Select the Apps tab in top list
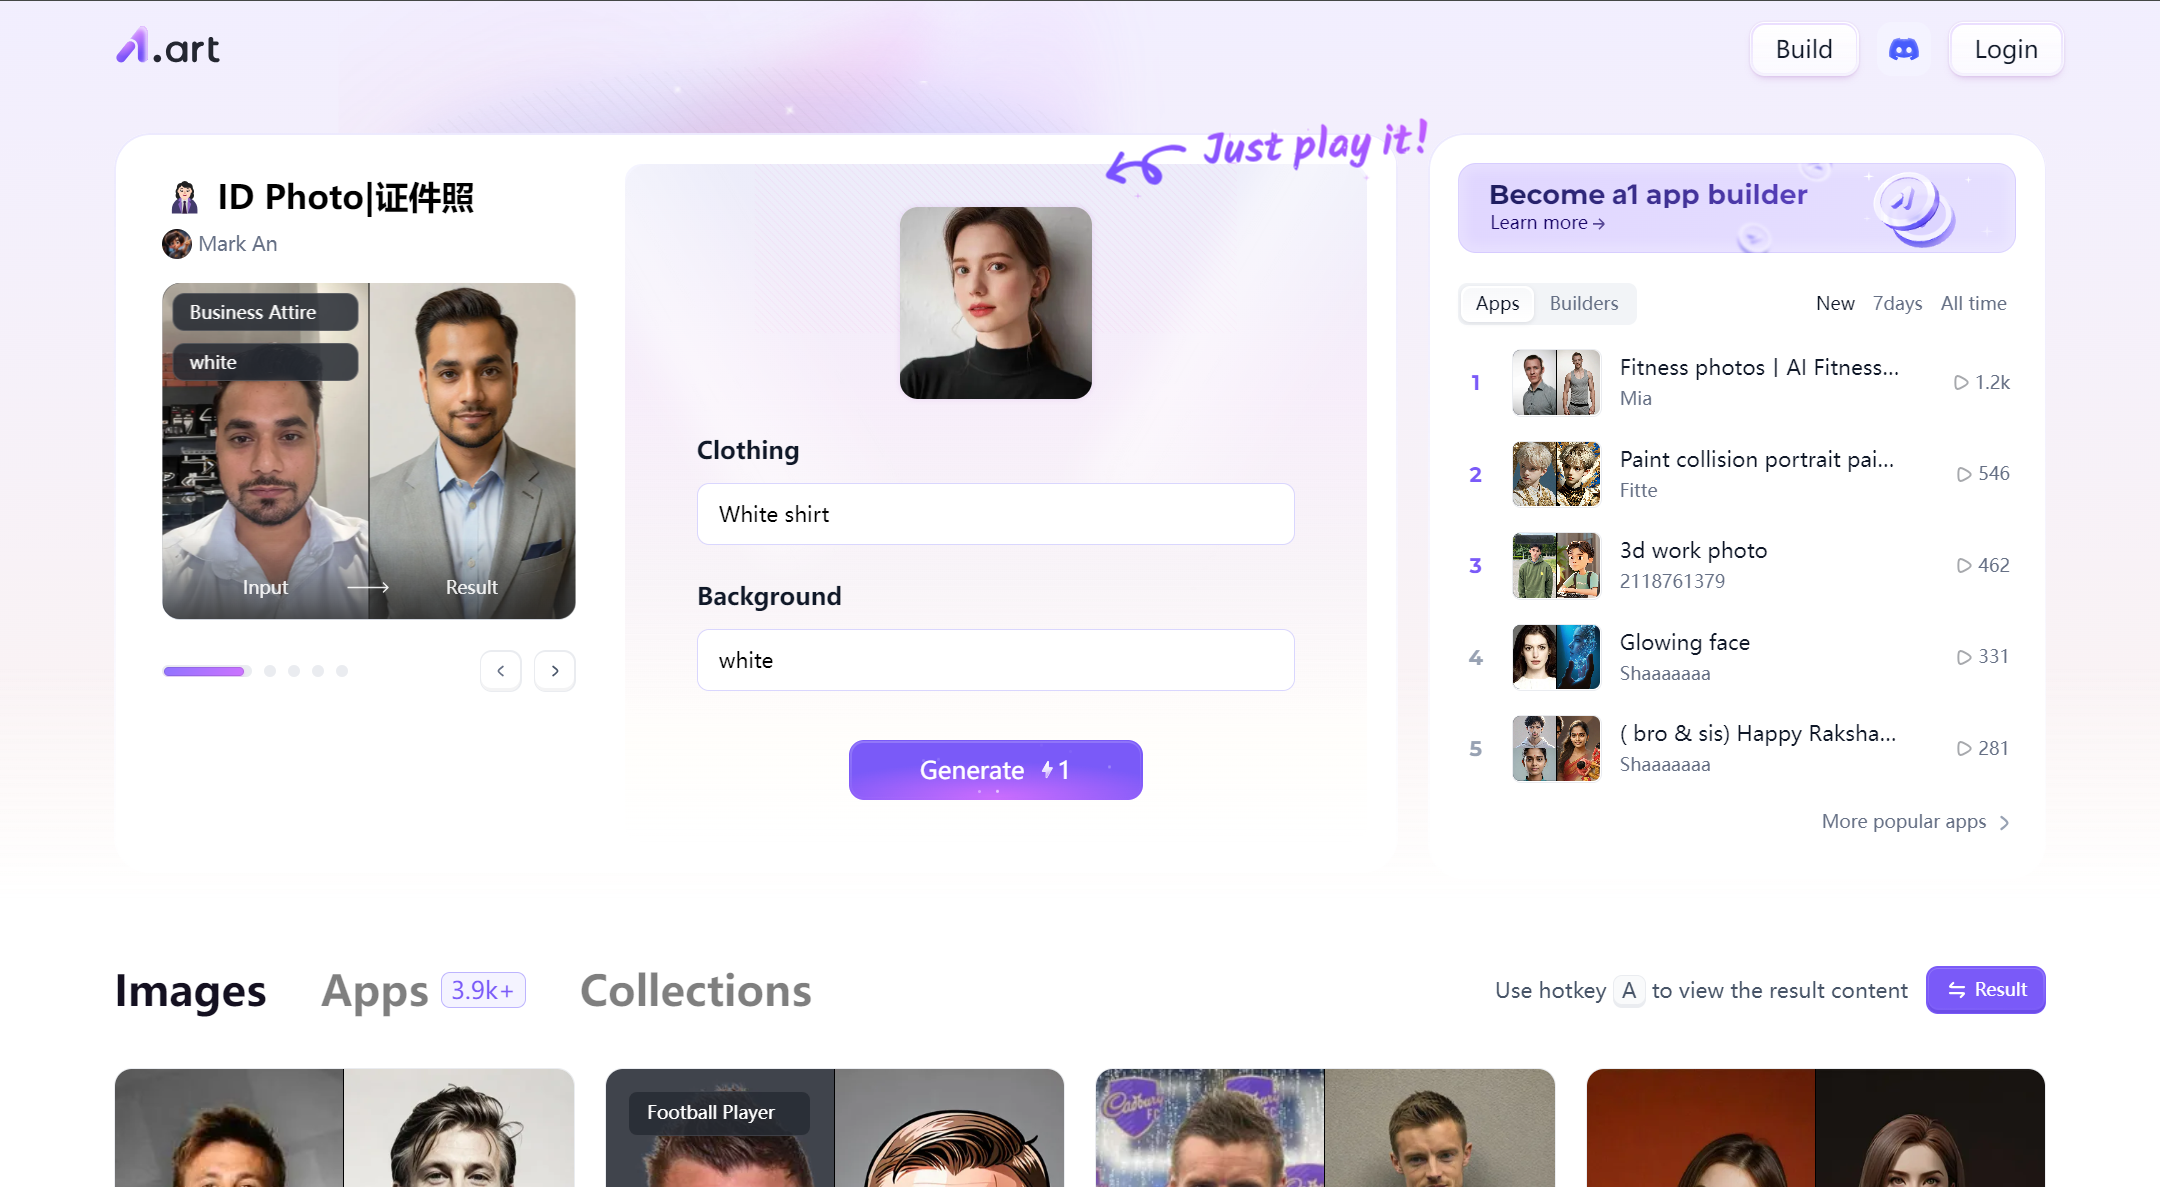Screen dimensions: 2160x1187 (x=1497, y=303)
